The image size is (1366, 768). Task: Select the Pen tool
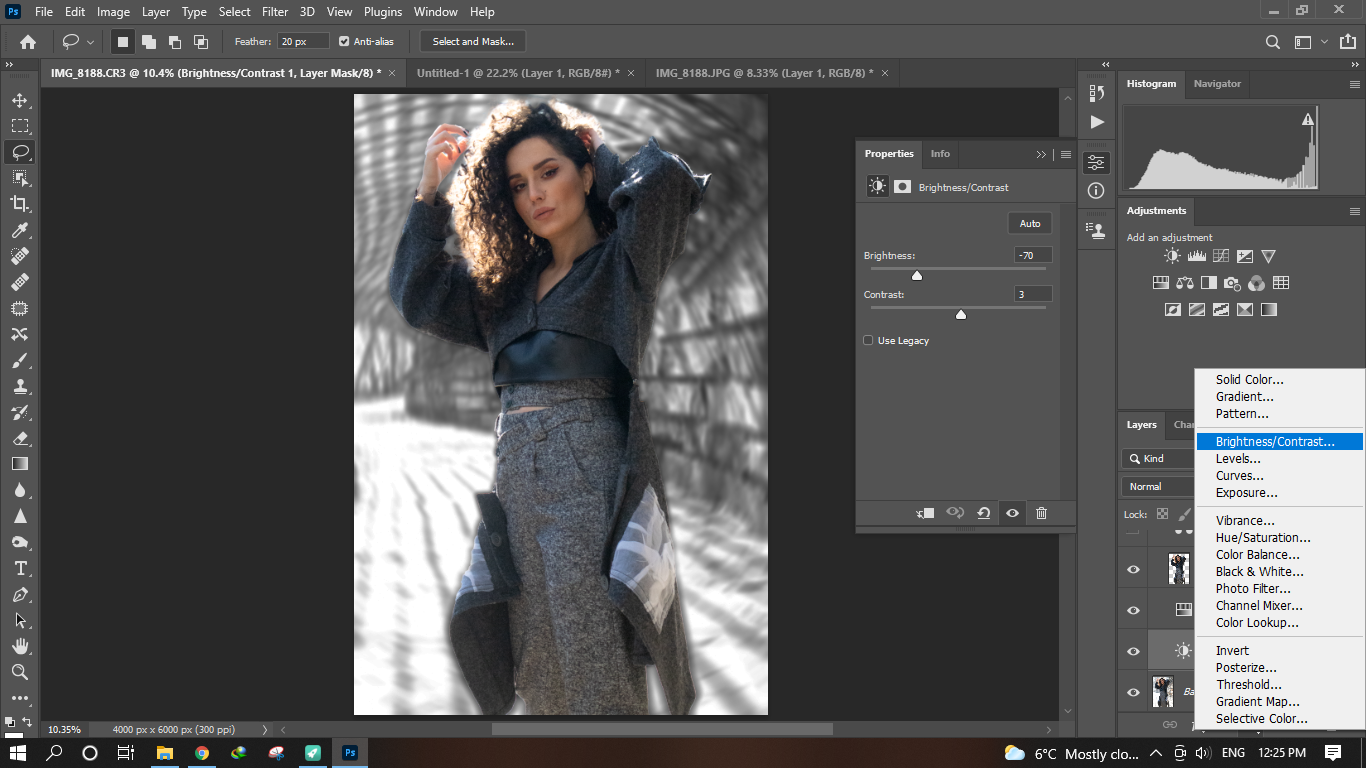point(20,594)
